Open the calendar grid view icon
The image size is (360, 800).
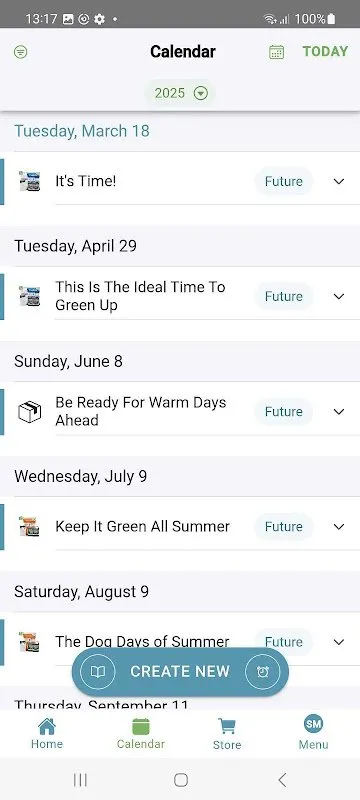point(276,52)
